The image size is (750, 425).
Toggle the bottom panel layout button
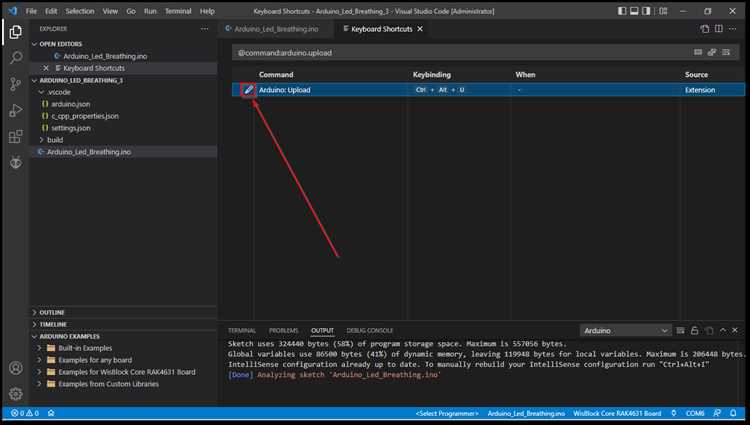click(x=634, y=11)
